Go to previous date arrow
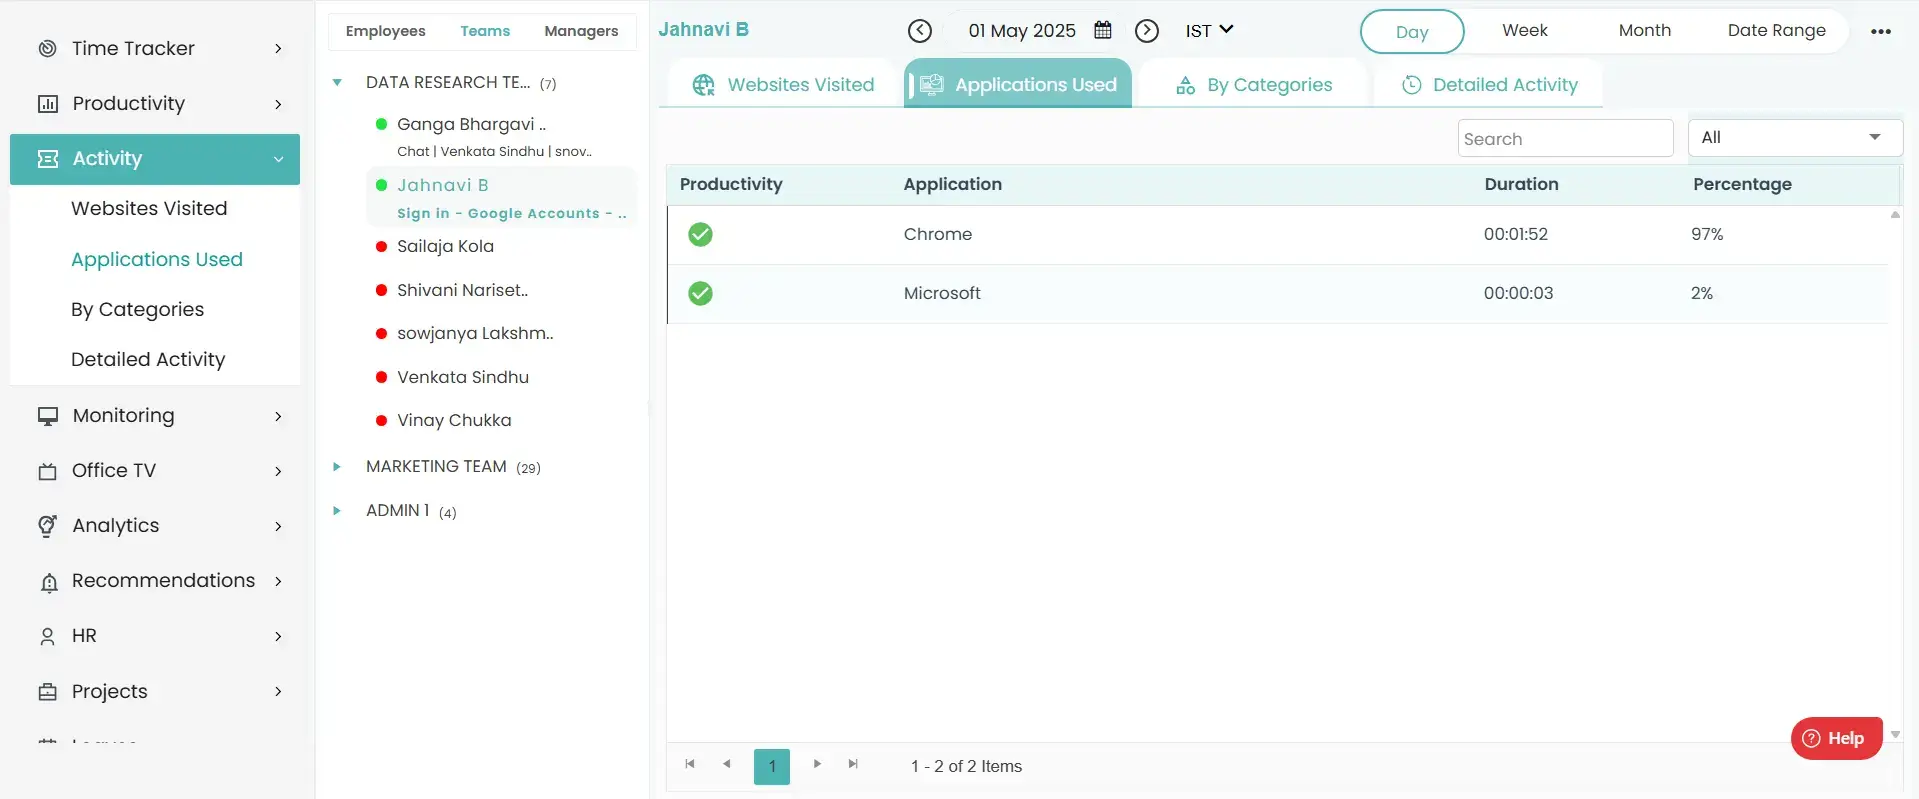This screenshot has height=799, width=1919. pyautogui.click(x=920, y=31)
